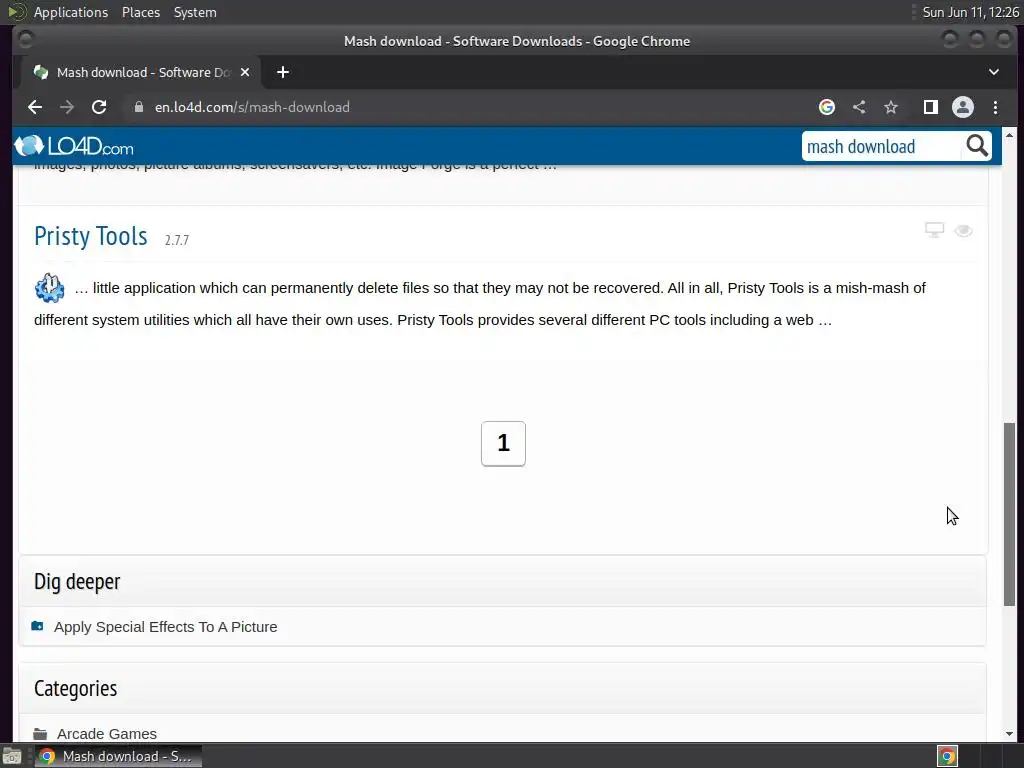
Task: Go to results page 1
Action: (503, 443)
